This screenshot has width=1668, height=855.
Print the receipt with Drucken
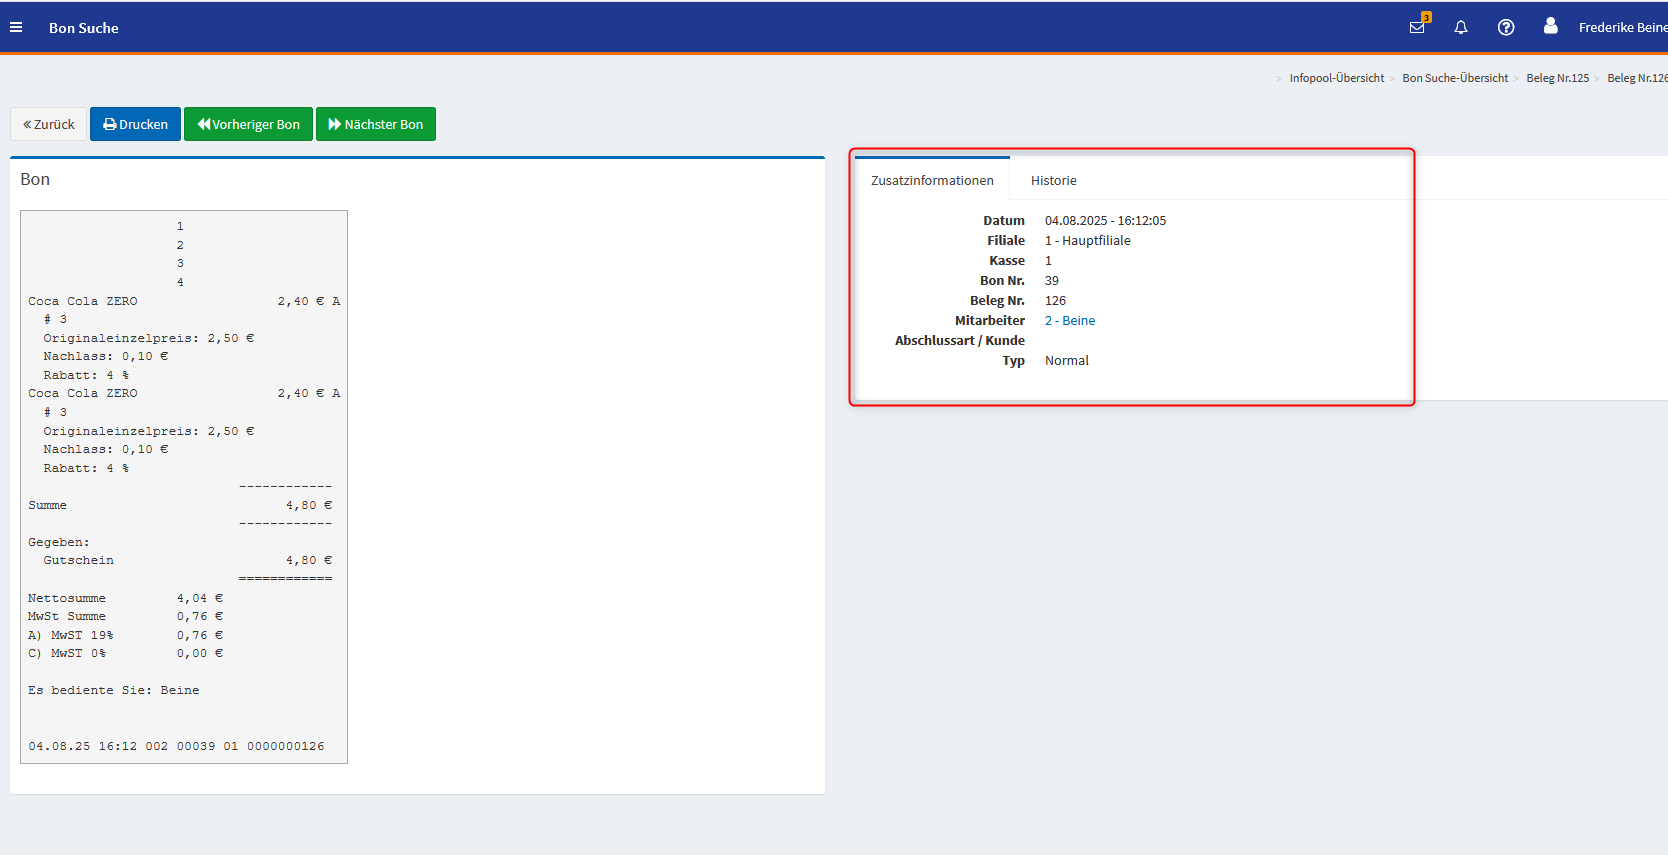135,124
